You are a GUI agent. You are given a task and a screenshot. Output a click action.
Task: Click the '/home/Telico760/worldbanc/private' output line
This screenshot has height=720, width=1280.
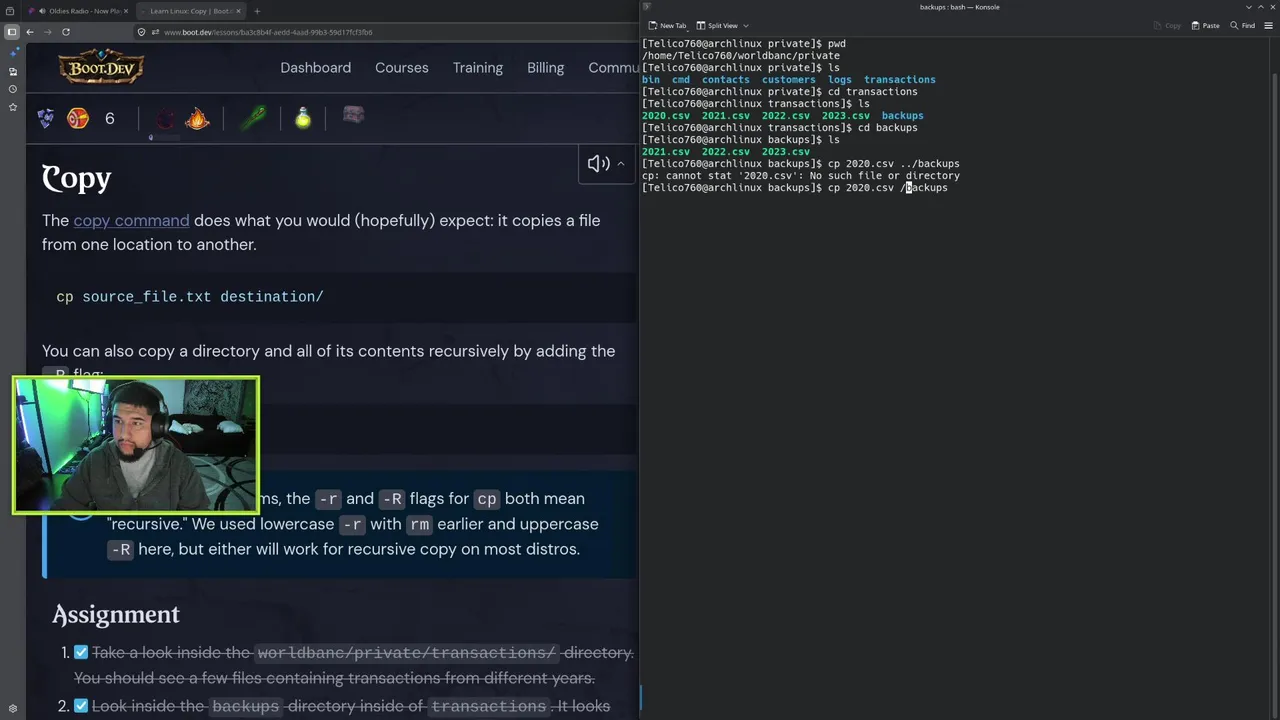[x=741, y=56]
